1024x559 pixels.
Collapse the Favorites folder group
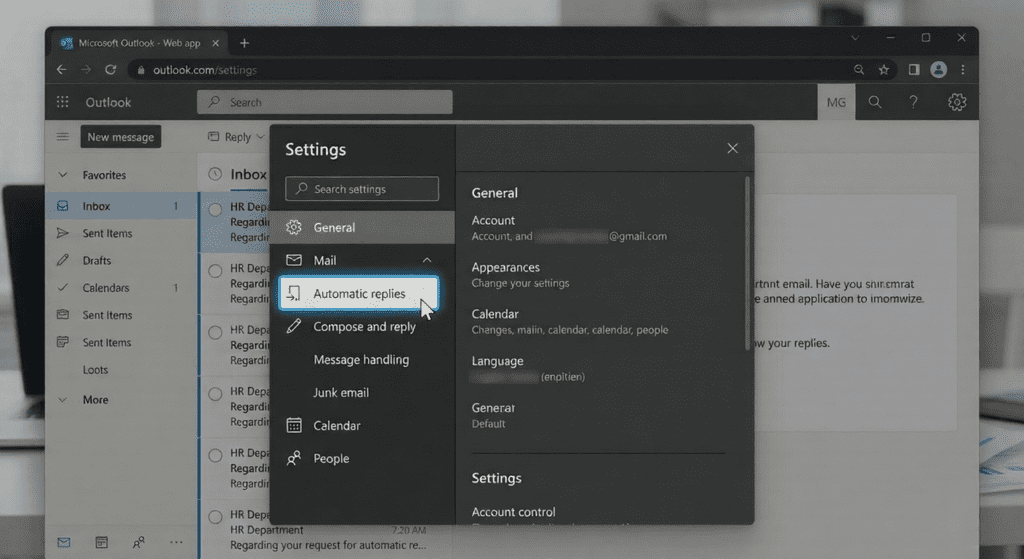pyautogui.click(x=63, y=175)
